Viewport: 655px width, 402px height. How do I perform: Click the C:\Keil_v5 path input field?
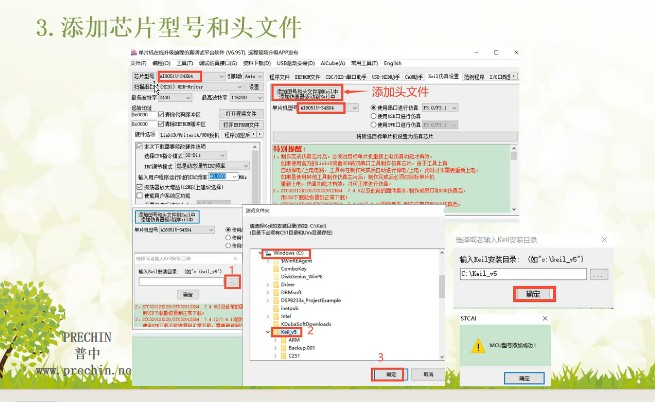(523, 274)
